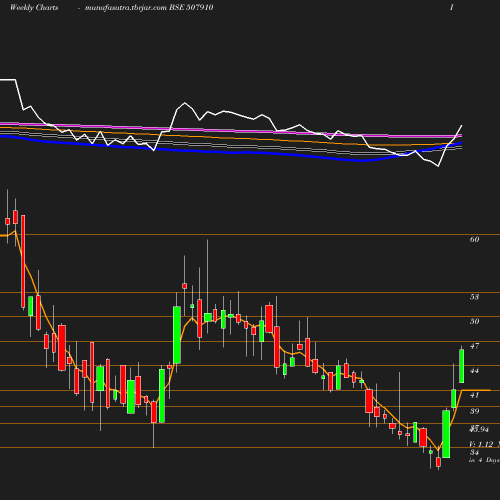
Task: Click the price label '44'
Action: tap(474, 371)
